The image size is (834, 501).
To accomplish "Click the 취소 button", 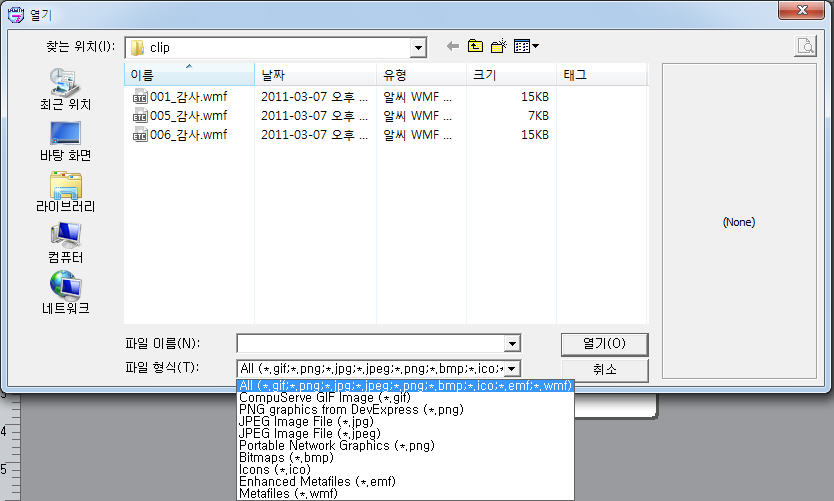I will click(605, 370).
